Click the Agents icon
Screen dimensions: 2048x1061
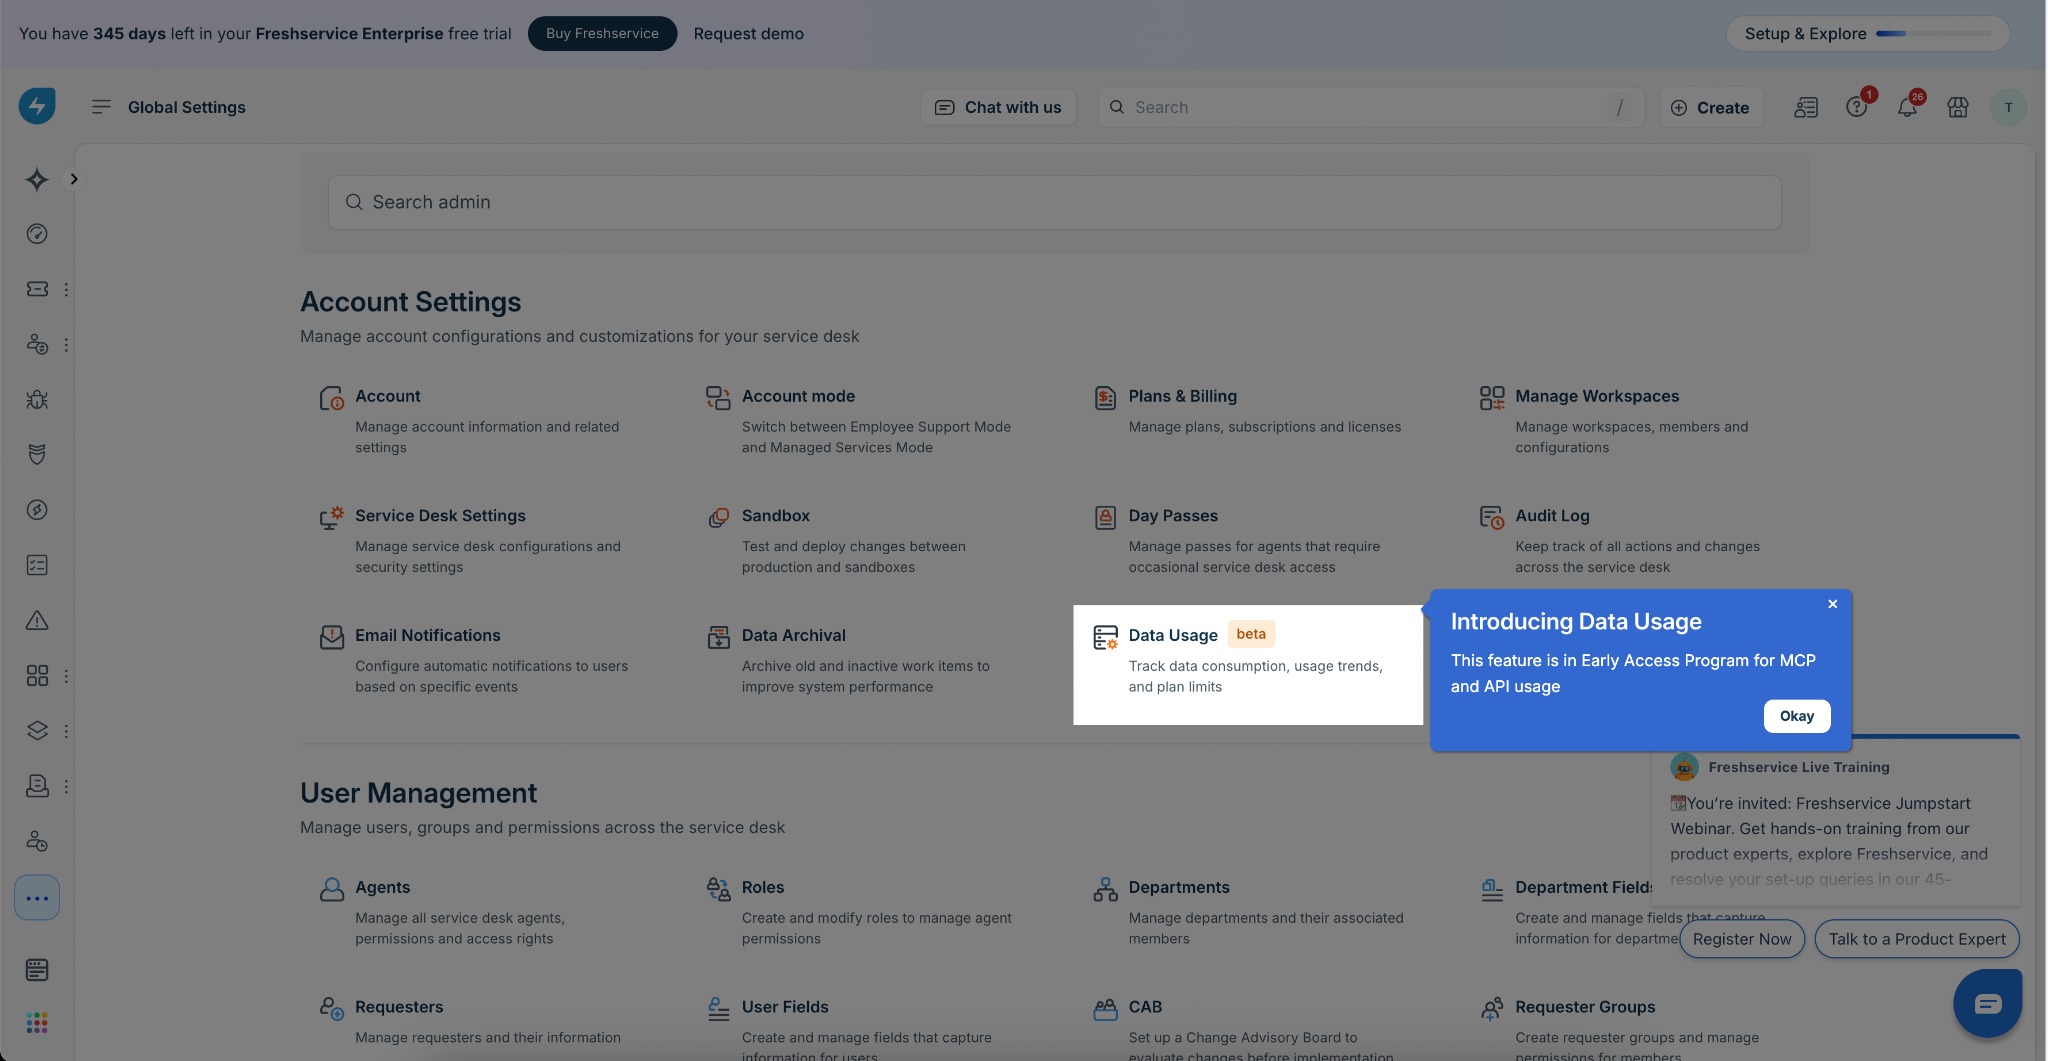331,889
